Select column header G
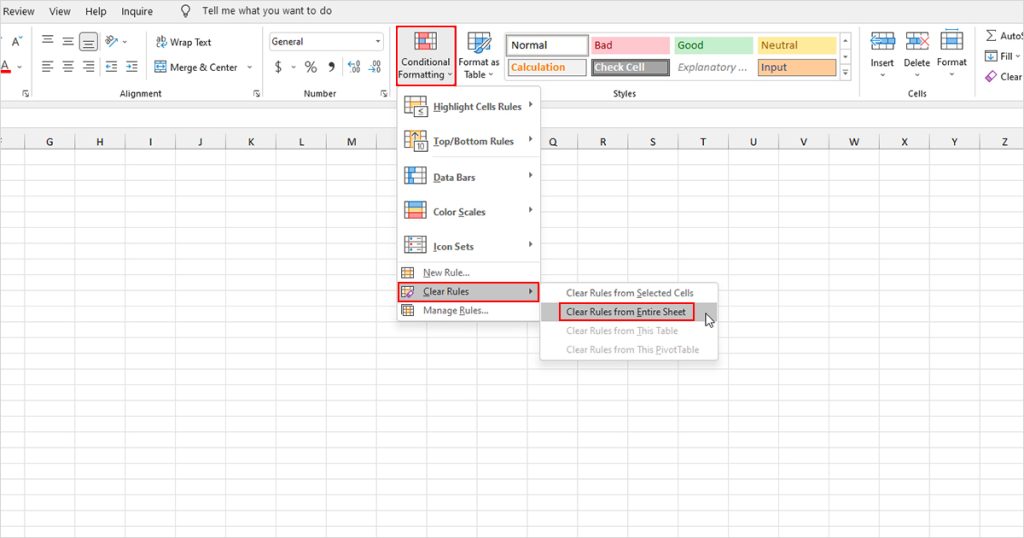Viewport: 1024px width, 538px height. coord(50,142)
